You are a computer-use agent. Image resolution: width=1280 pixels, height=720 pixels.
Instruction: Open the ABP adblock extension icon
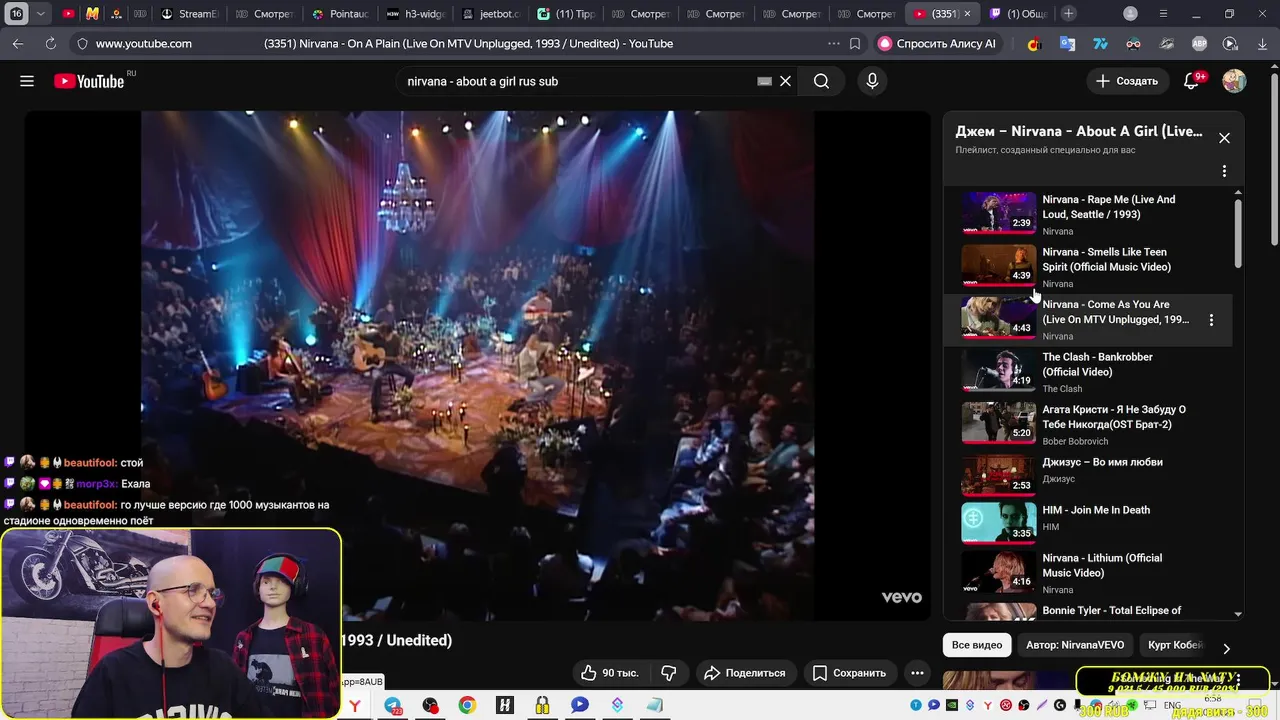coord(1199,43)
